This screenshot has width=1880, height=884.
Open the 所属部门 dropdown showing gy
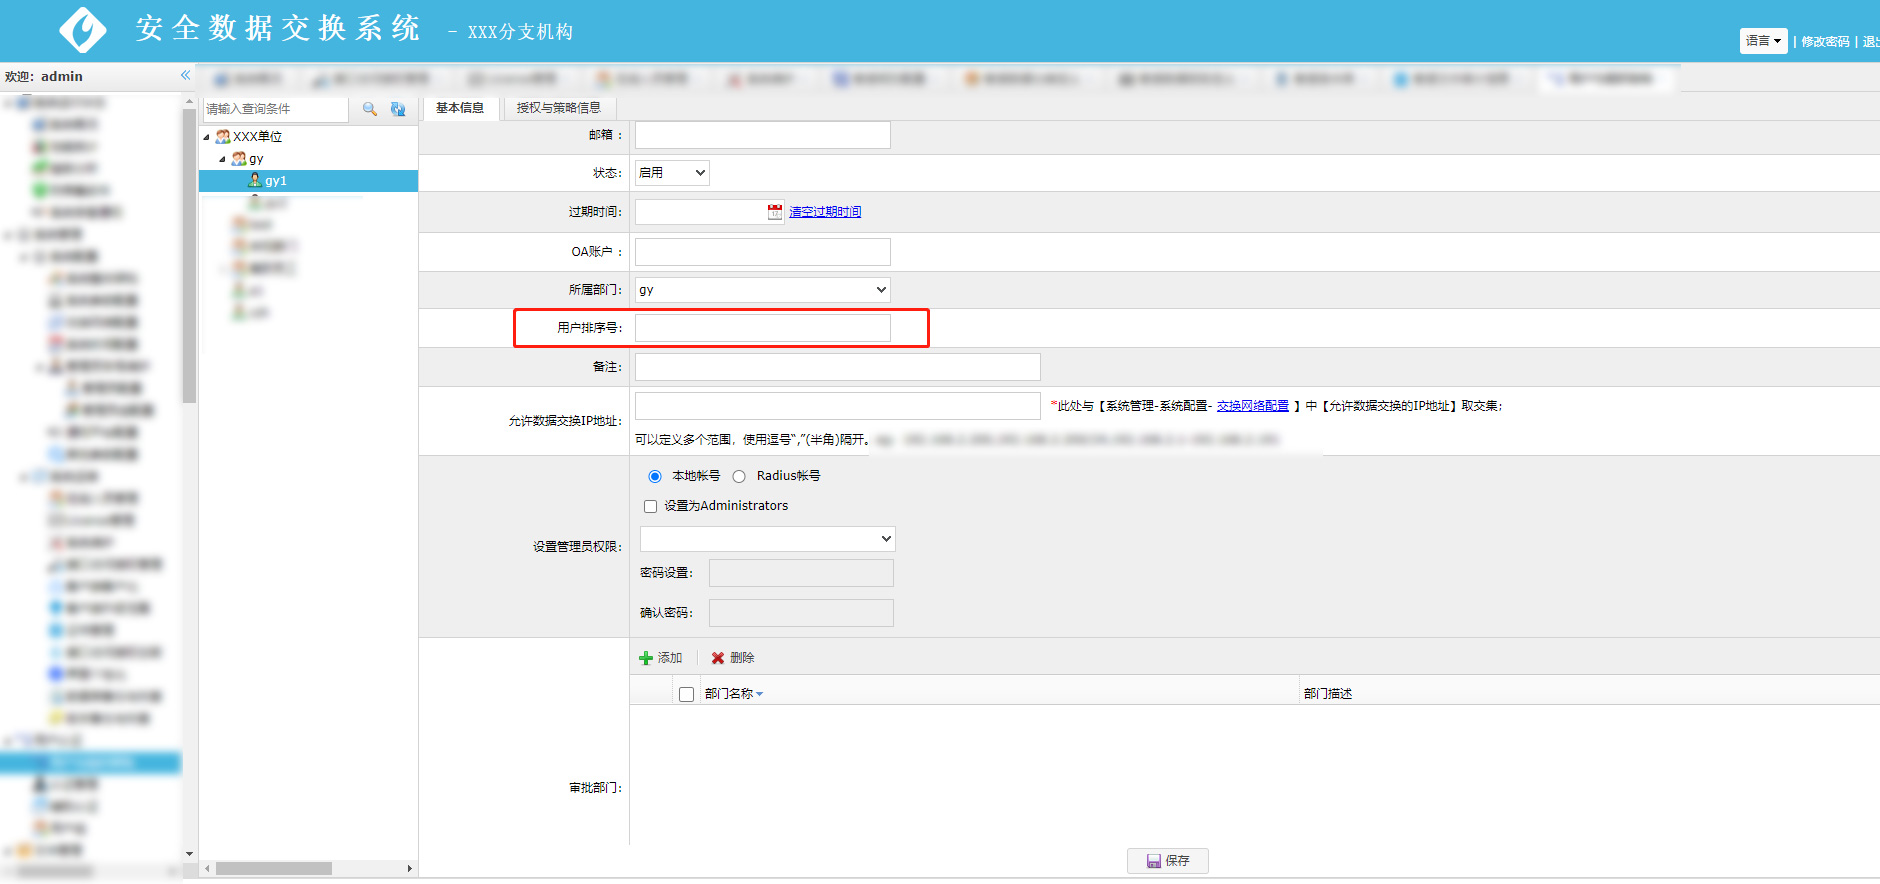click(x=762, y=290)
